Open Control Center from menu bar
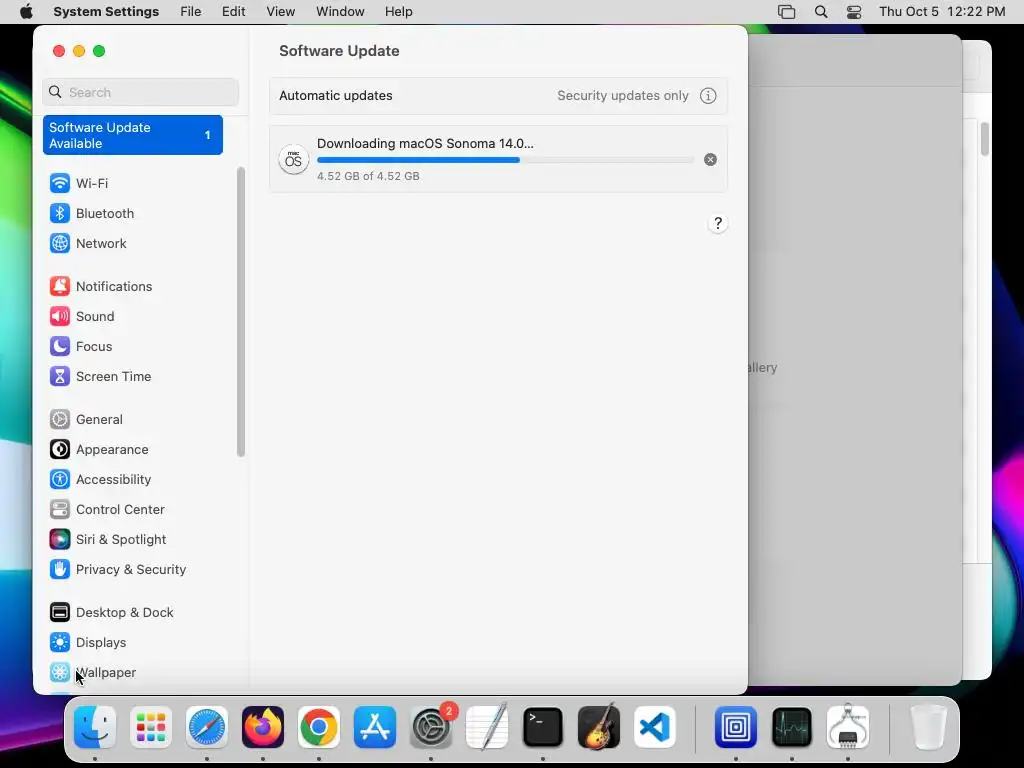 (854, 12)
